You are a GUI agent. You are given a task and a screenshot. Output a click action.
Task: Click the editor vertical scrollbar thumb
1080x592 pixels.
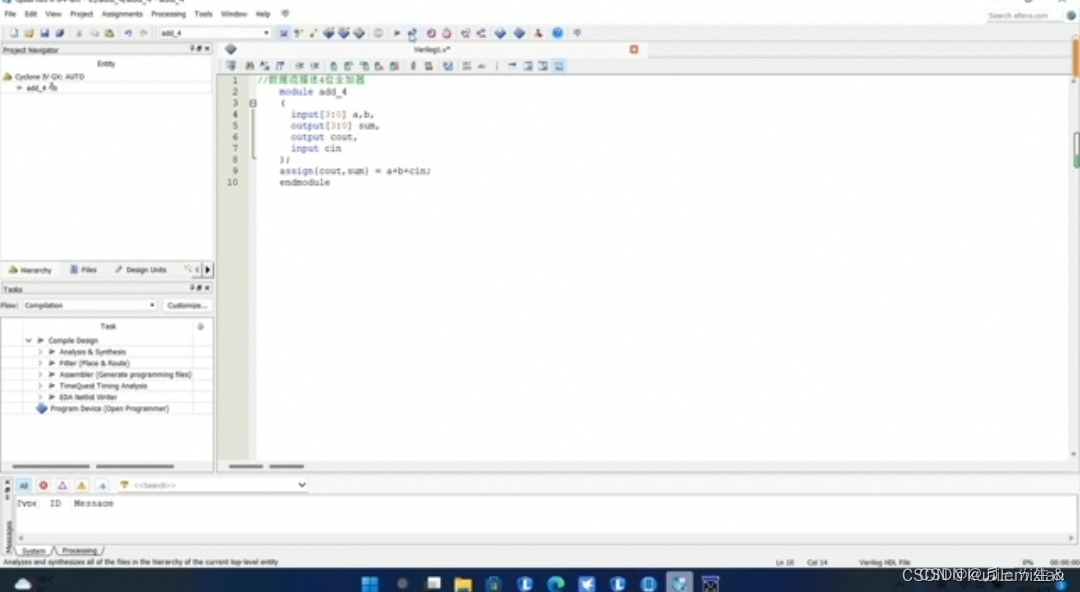coord(1076,150)
